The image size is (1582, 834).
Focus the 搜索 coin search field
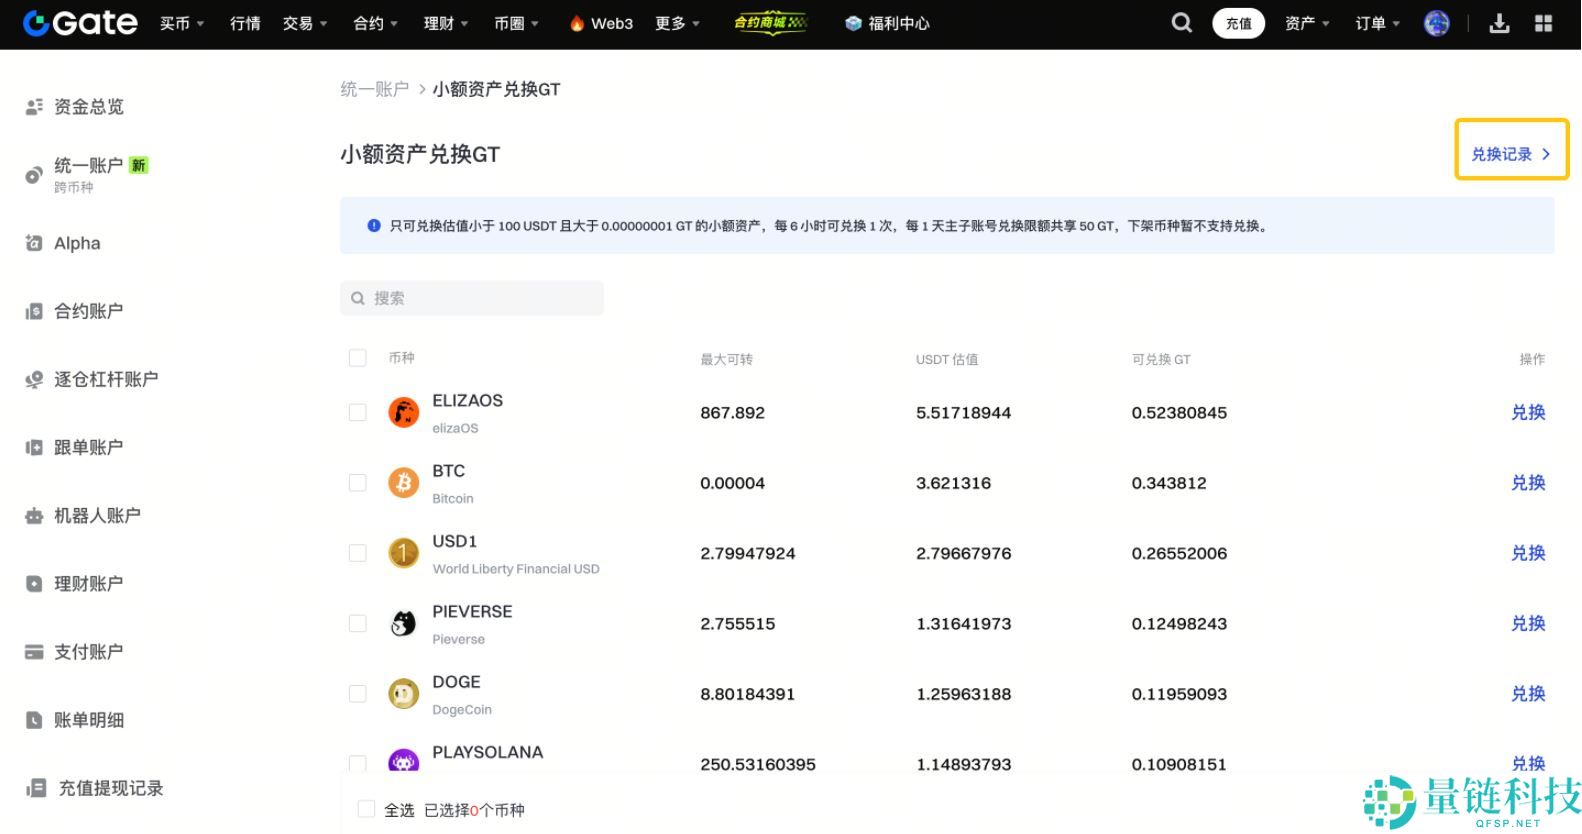tap(472, 298)
